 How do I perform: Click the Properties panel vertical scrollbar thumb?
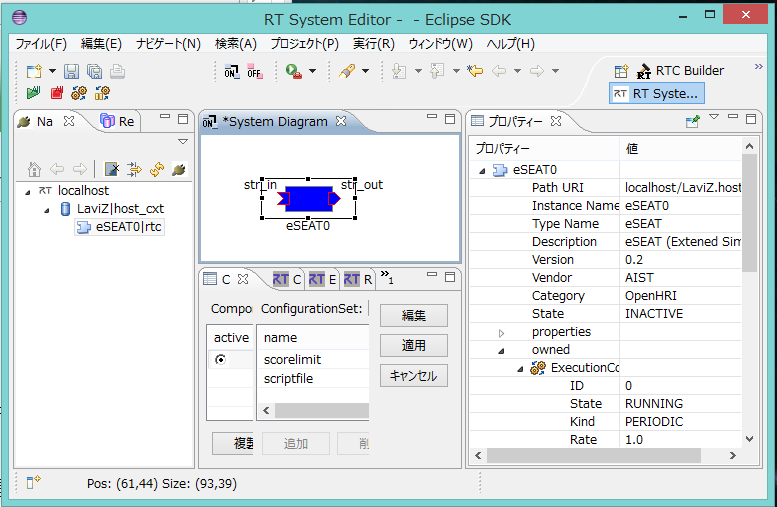tap(749, 213)
